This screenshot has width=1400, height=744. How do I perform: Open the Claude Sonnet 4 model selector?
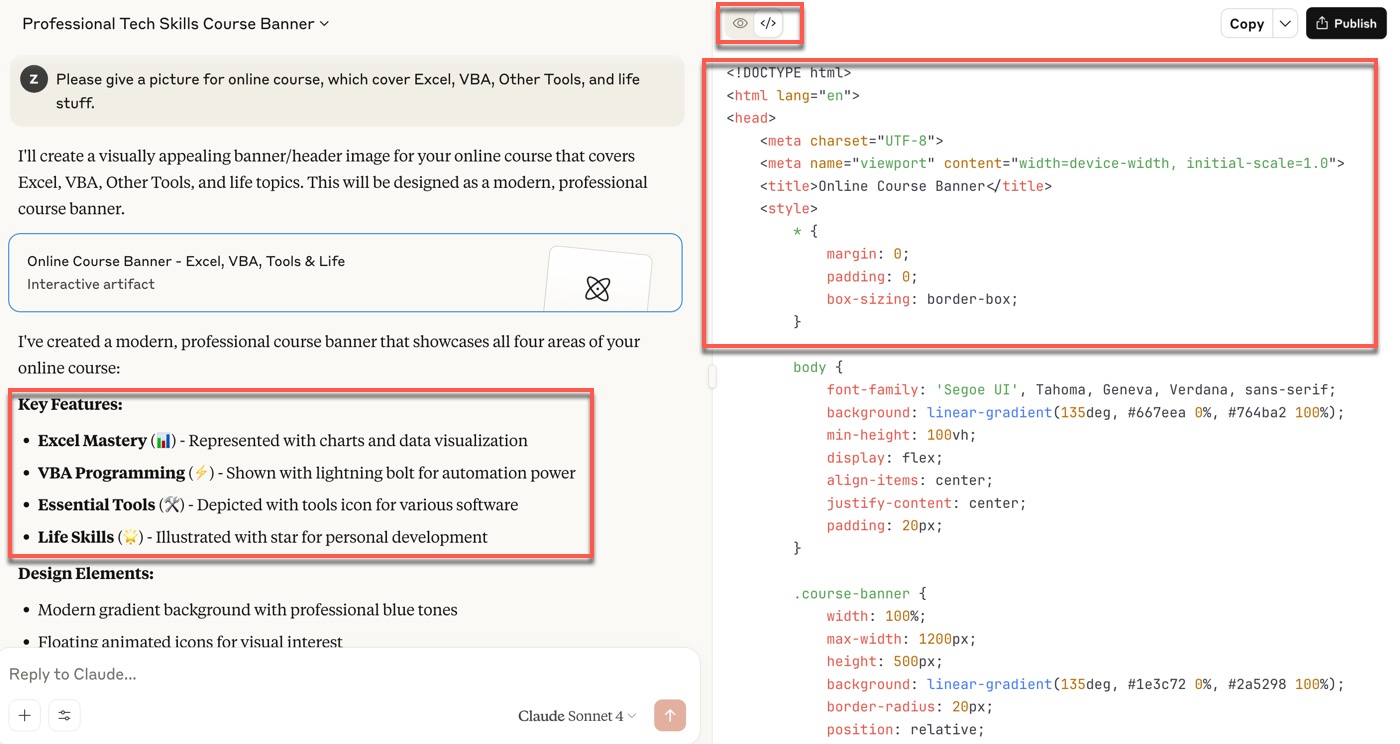coord(577,716)
